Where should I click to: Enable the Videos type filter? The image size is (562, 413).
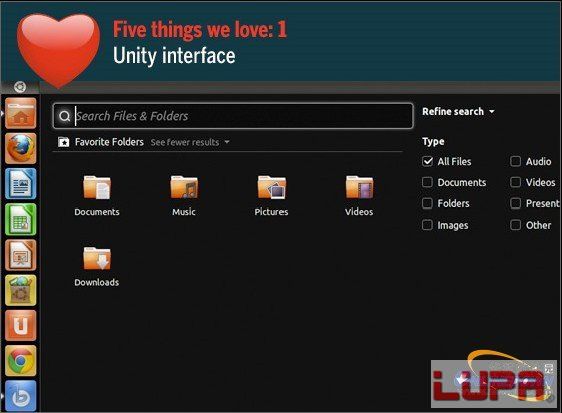tap(515, 182)
